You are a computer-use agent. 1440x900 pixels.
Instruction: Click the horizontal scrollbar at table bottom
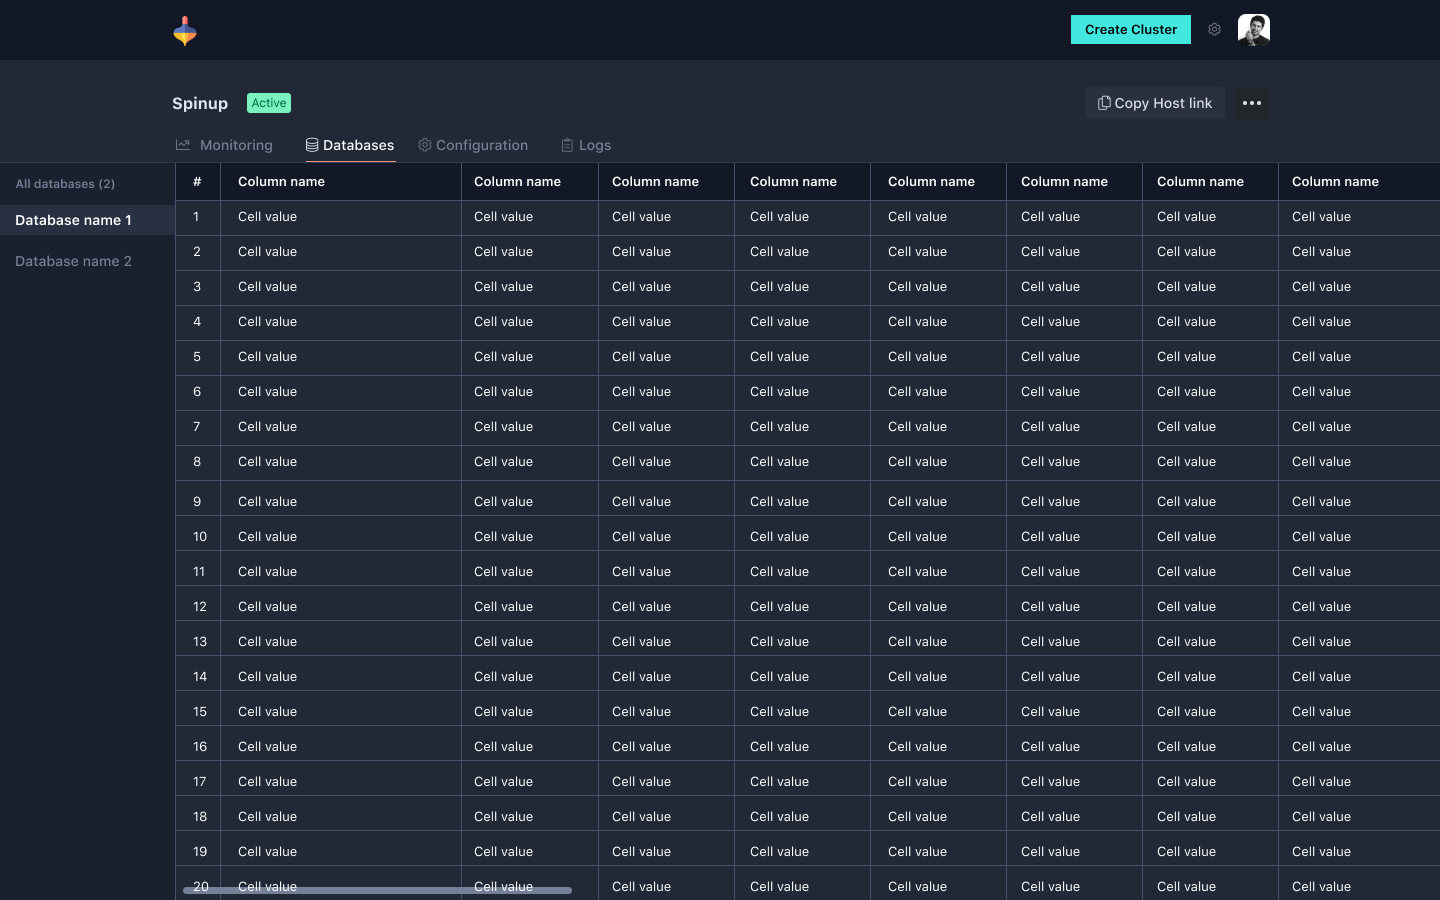[x=377, y=890]
